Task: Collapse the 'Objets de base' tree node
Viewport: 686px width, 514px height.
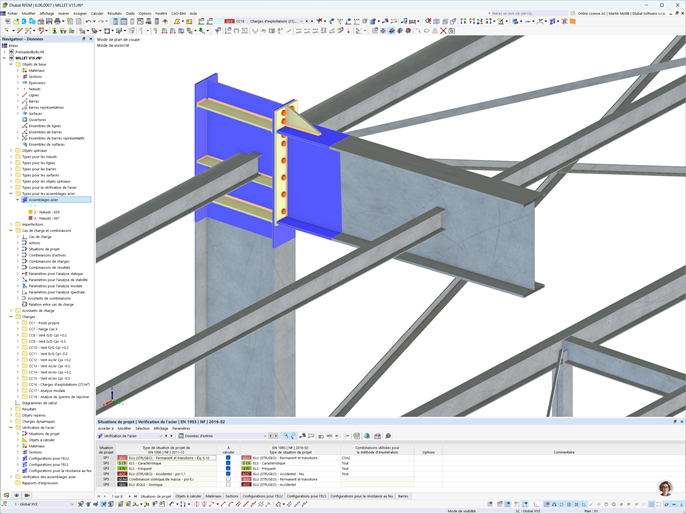Action: (11, 64)
